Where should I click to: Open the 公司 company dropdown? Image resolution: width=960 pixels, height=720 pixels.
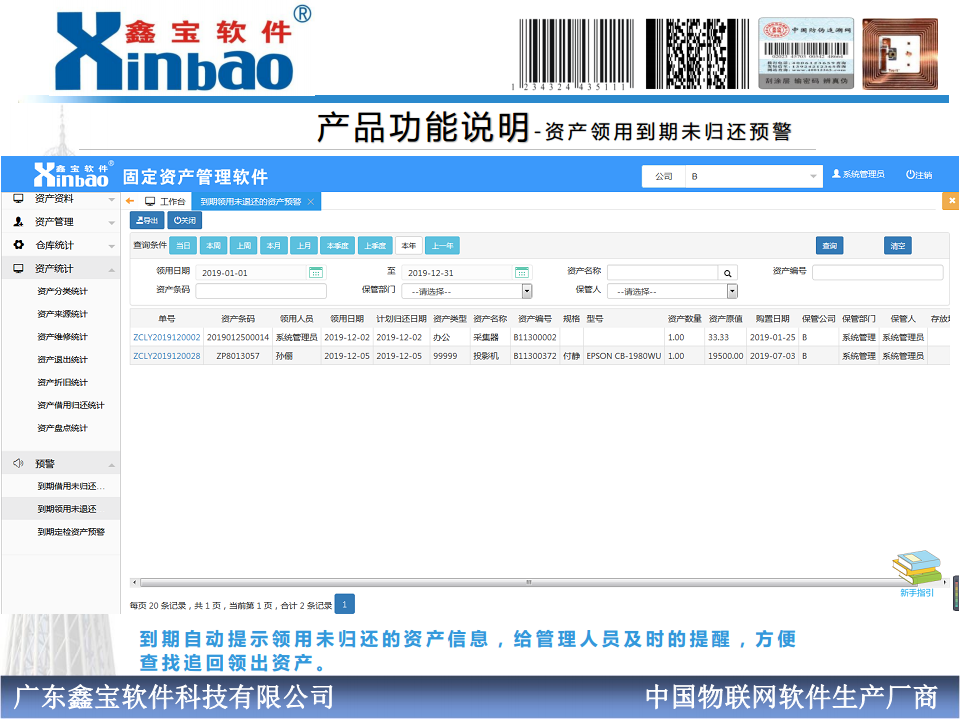[x=754, y=176]
